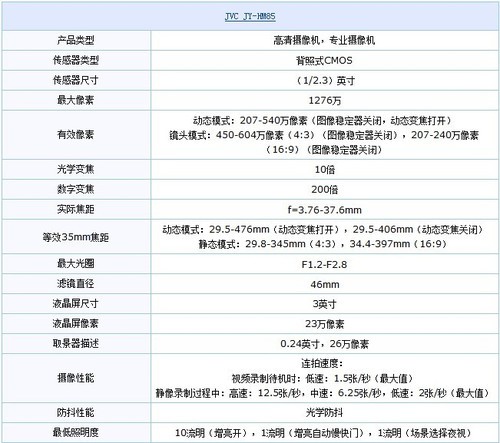Select the 摄像性能 label
The width and height of the screenshot is (500, 443).
pos(76,378)
